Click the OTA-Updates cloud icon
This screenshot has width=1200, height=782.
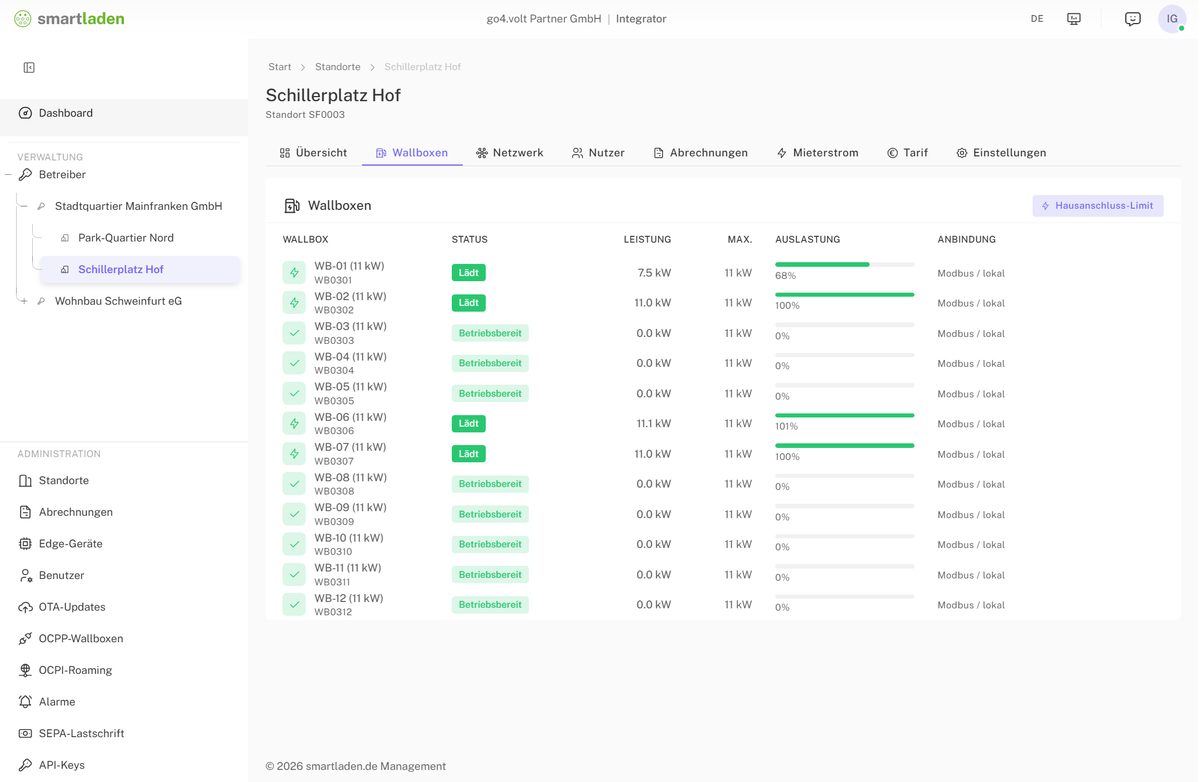coord(25,607)
